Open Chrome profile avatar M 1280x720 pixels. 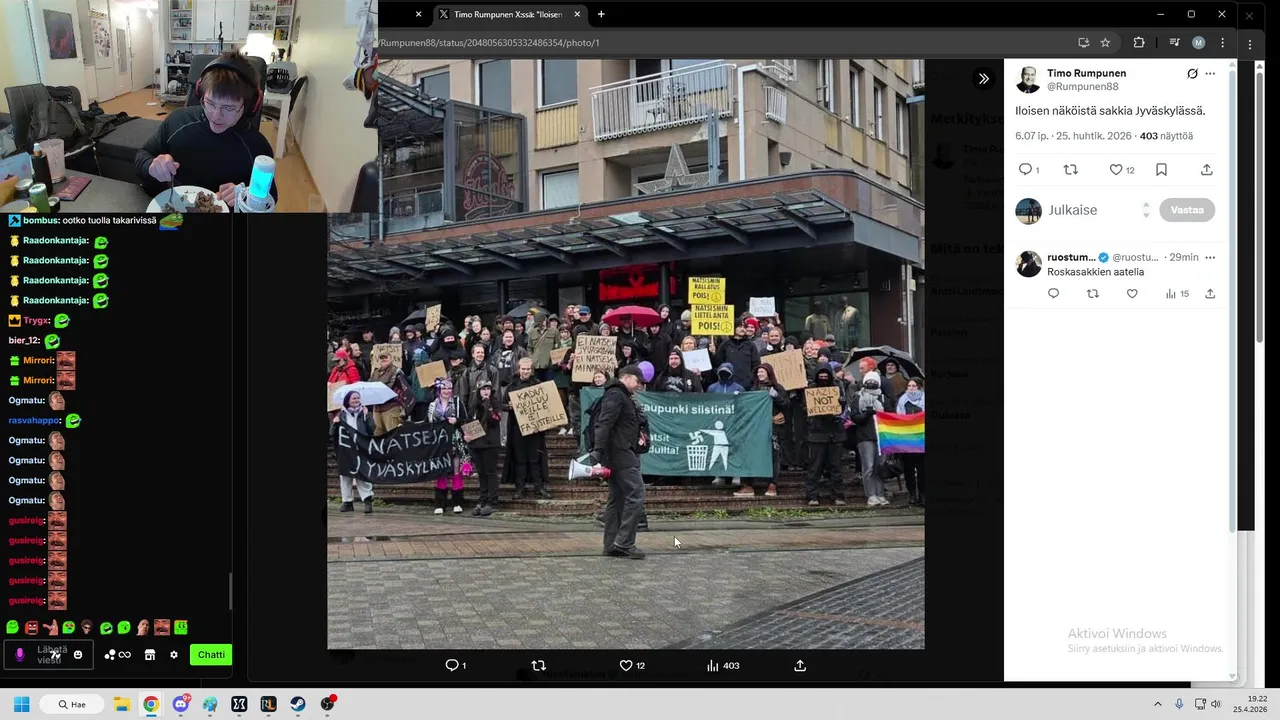1198,43
